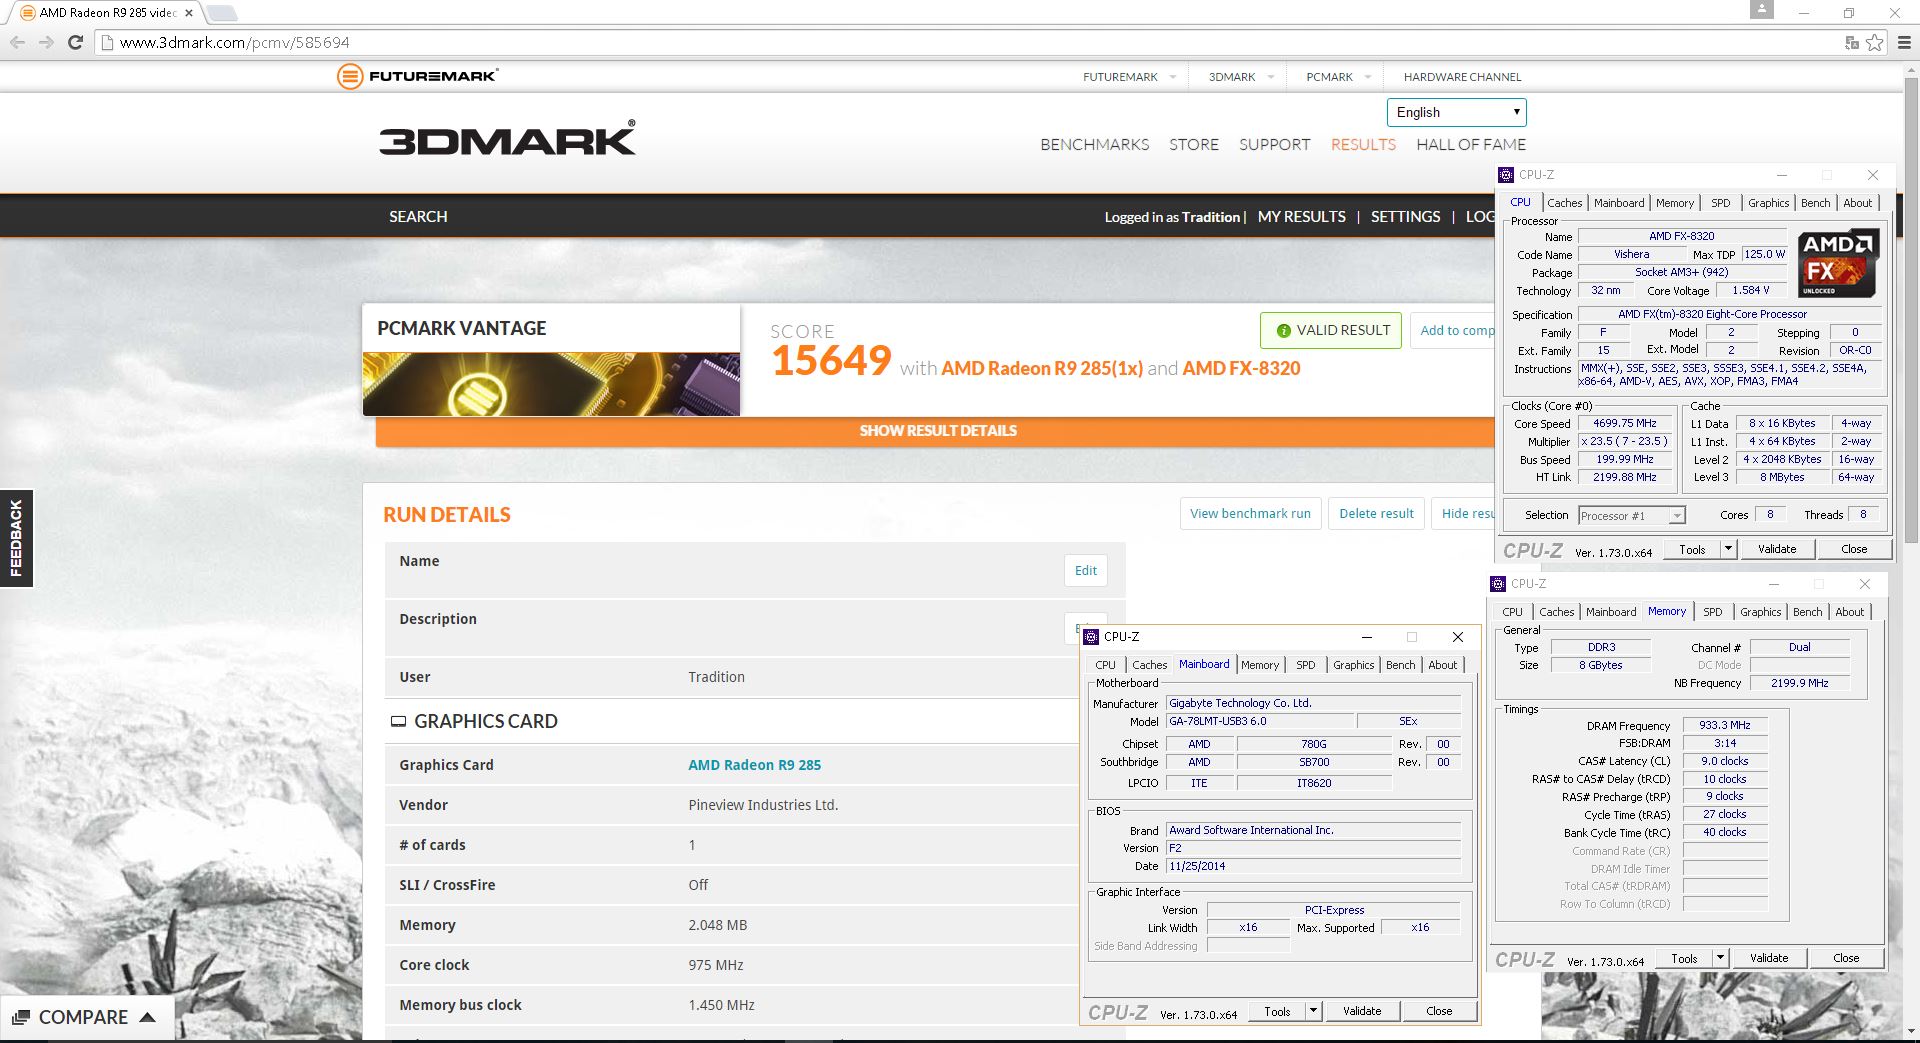This screenshot has height=1043, width=1920.
Task: Open Graphics tab in top CPU-Z window
Action: click(1768, 203)
